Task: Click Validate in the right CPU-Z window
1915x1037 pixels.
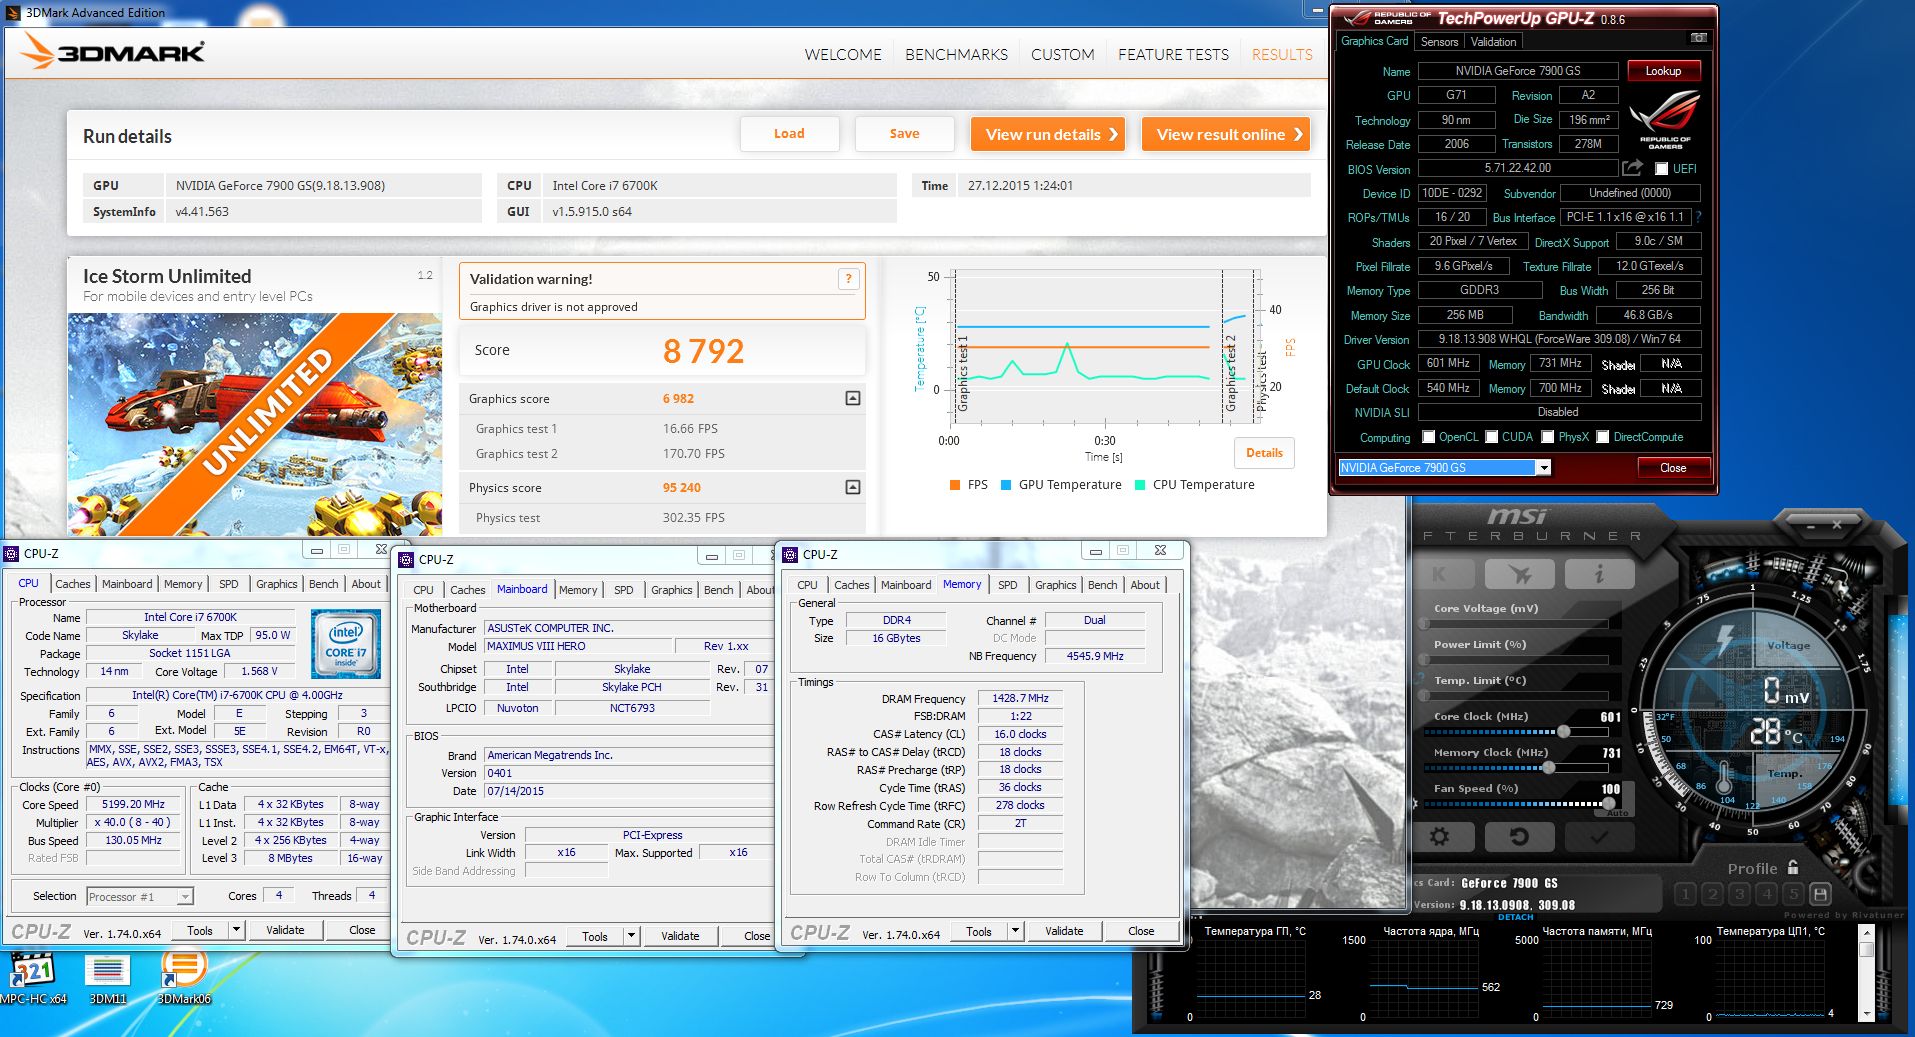Action: (1064, 931)
